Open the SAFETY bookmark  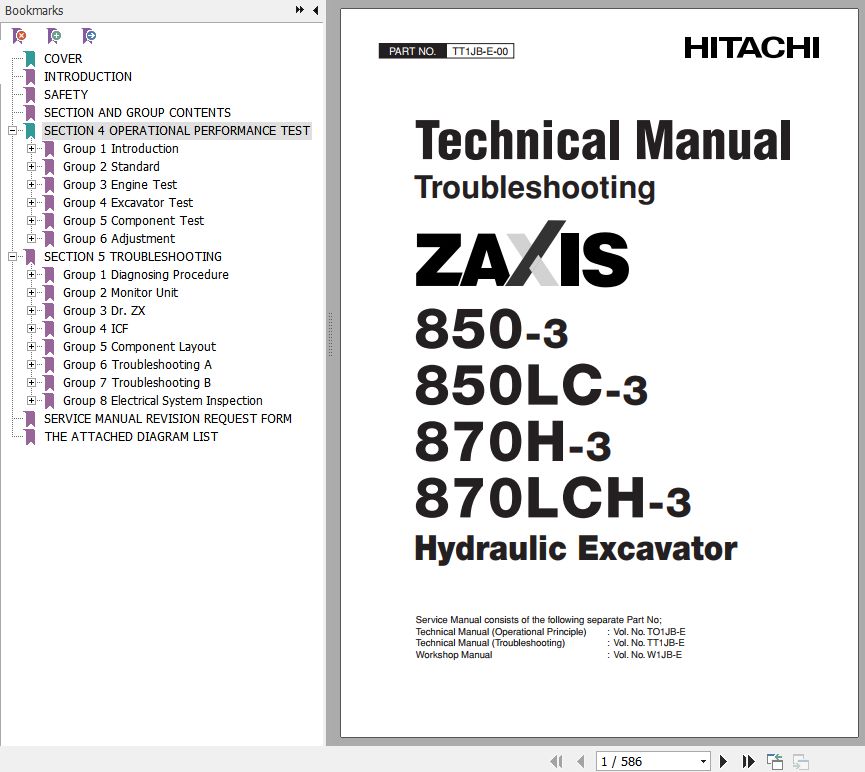tap(66, 94)
